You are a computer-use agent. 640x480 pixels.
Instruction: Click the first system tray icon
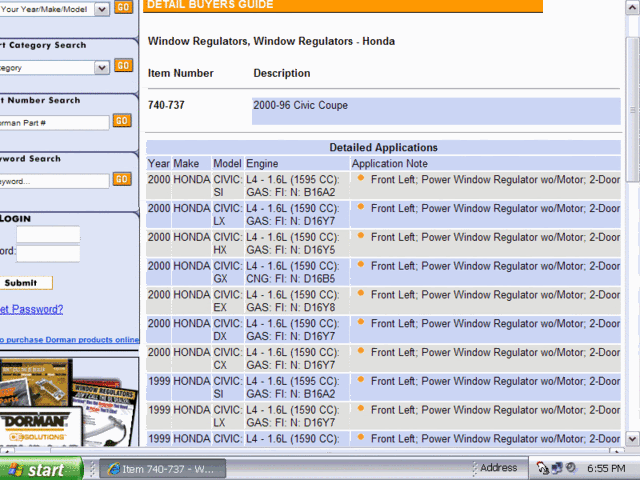(542, 468)
